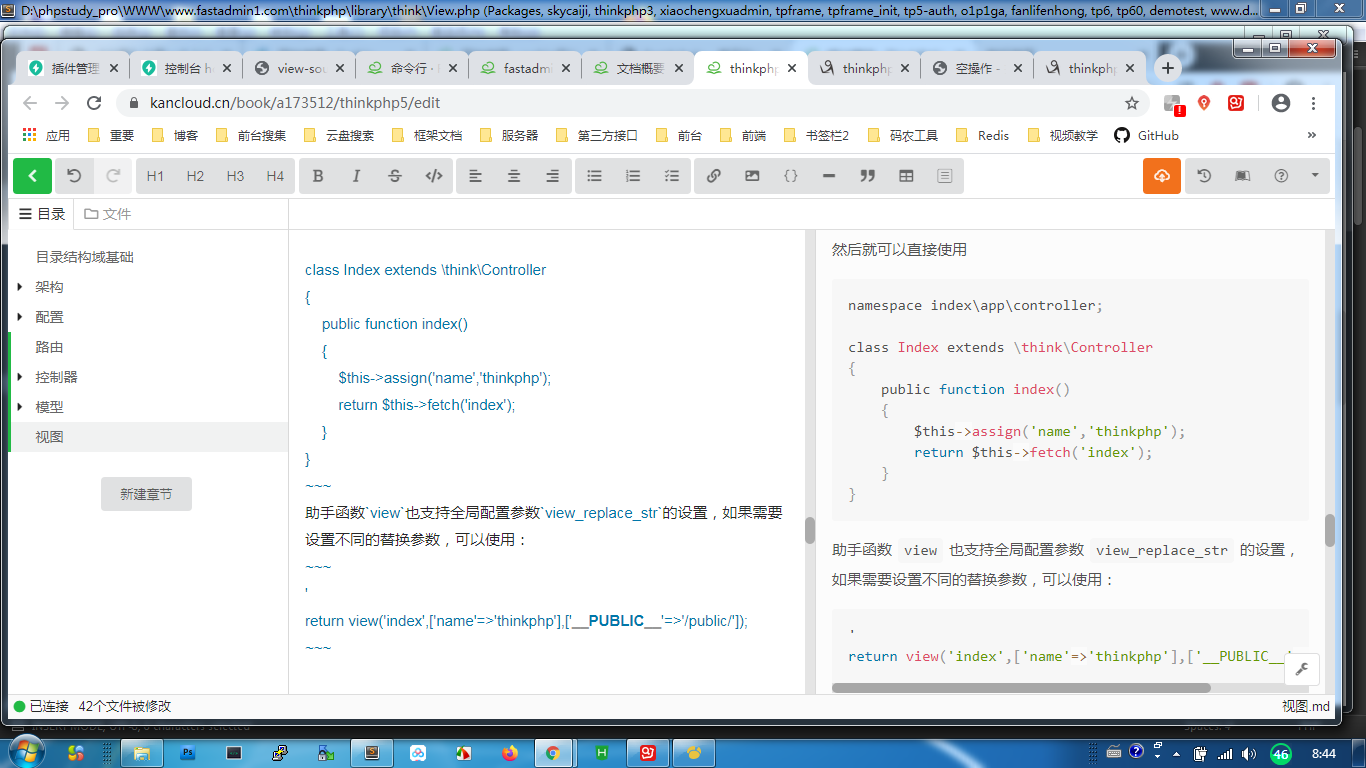Click the preview horizontal scrollbar
1366x768 pixels.
1021,688
